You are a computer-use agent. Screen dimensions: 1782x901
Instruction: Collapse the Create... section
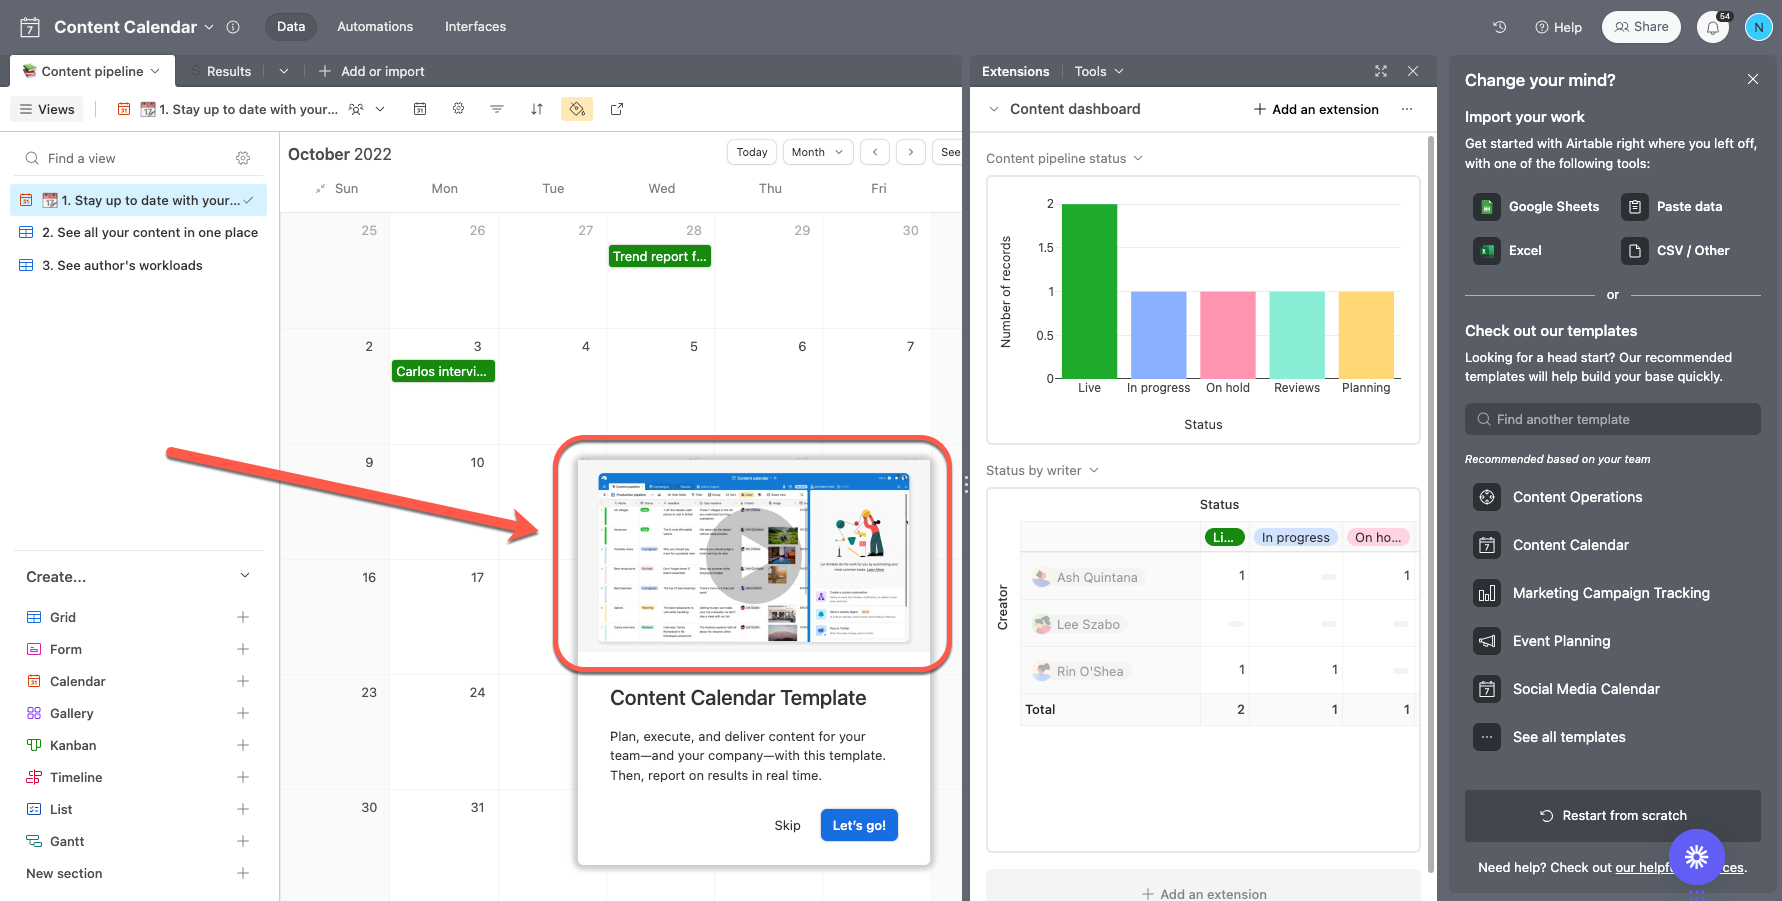(x=245, y=576)
